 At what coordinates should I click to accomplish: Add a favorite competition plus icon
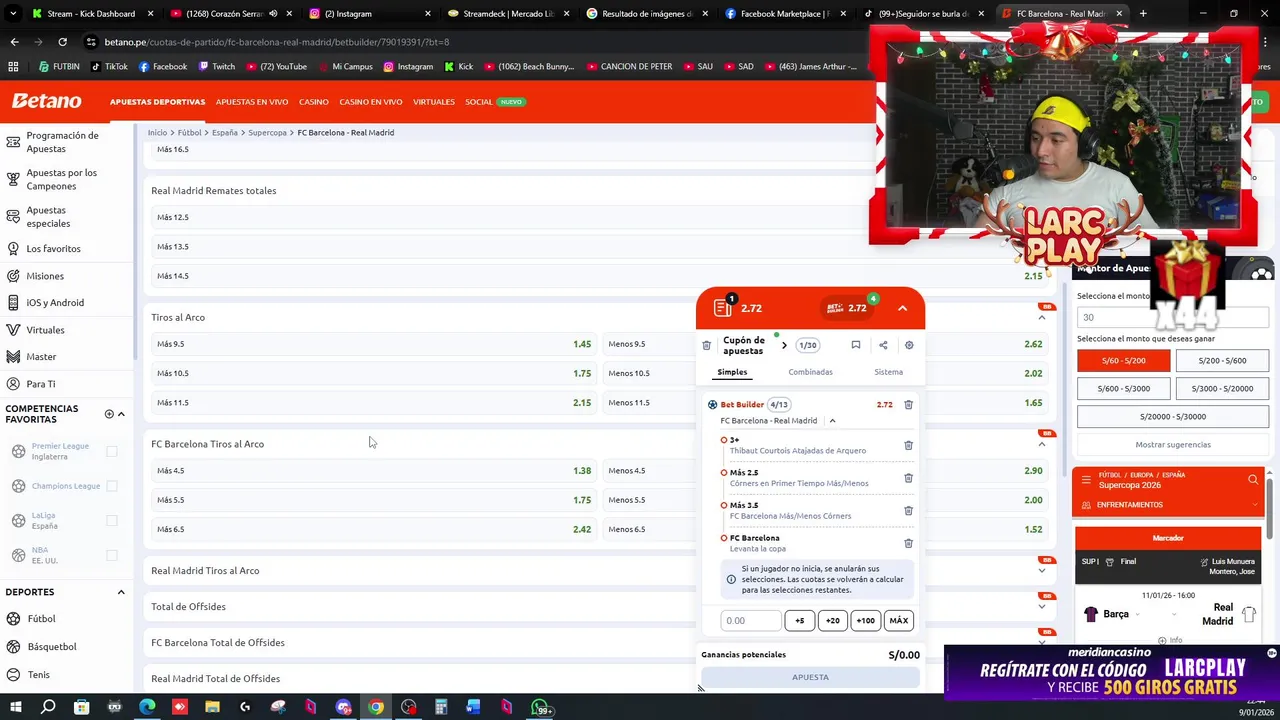(109, 414)
